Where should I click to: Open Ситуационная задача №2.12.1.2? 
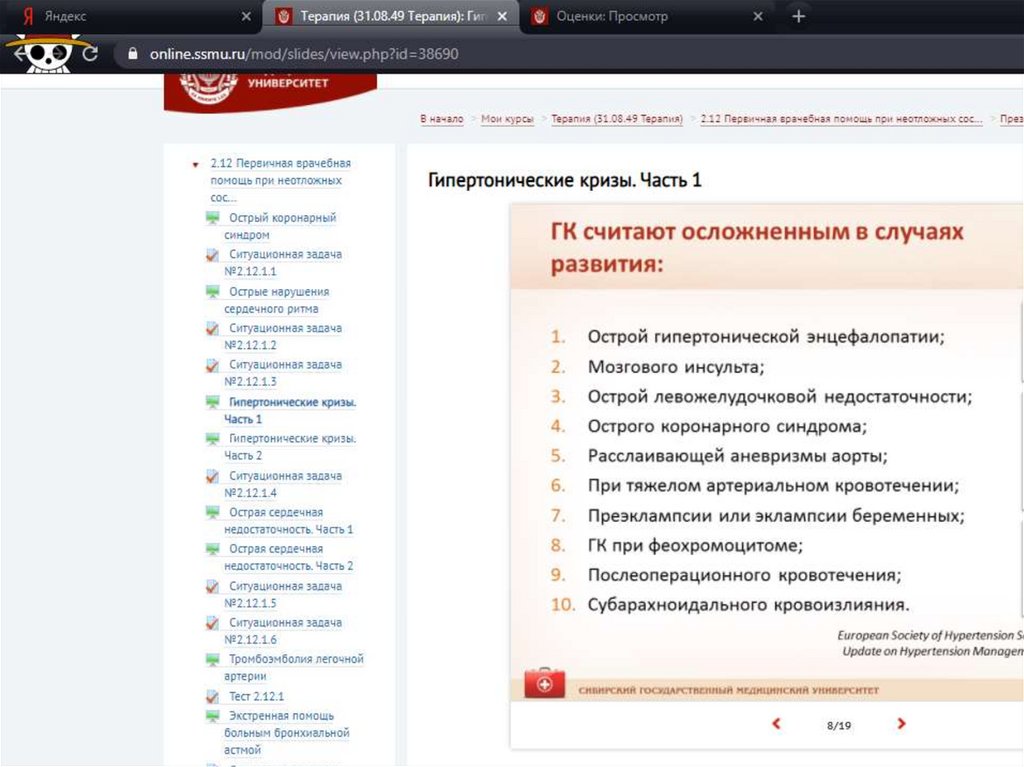(x=283, y=336)
